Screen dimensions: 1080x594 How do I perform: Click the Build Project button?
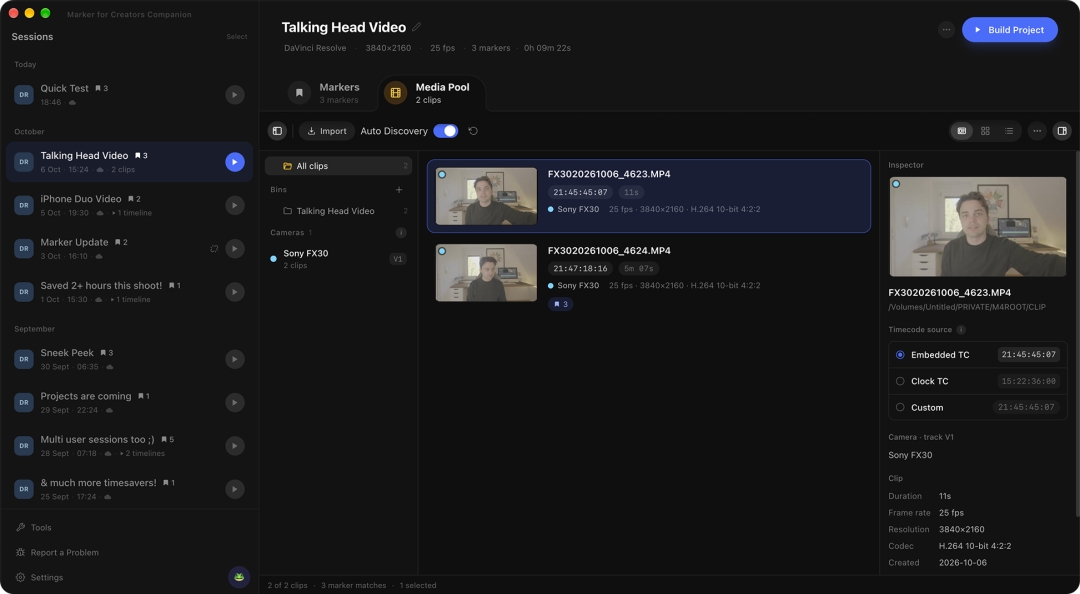(x=1010, y=30)
